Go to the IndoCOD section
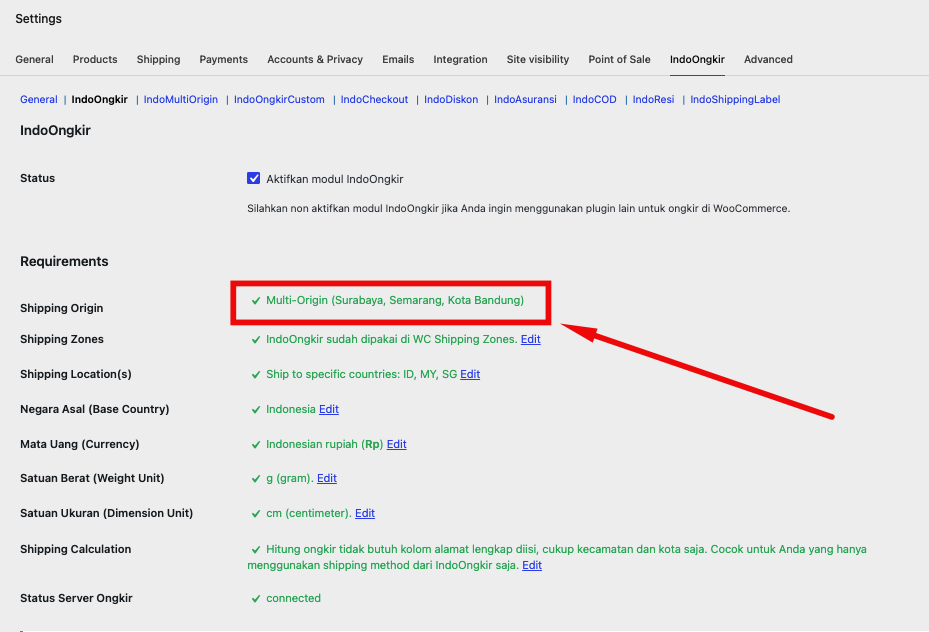 tap(594, 100)
